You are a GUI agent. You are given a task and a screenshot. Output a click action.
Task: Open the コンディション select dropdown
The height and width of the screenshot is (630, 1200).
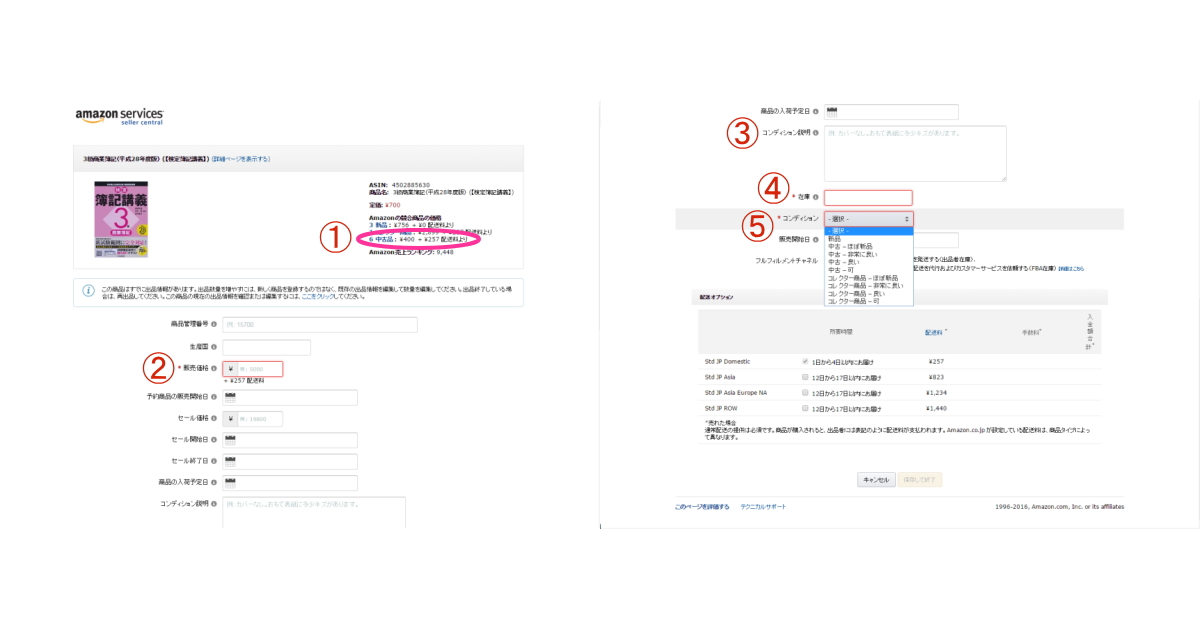[x=868, y=218]
